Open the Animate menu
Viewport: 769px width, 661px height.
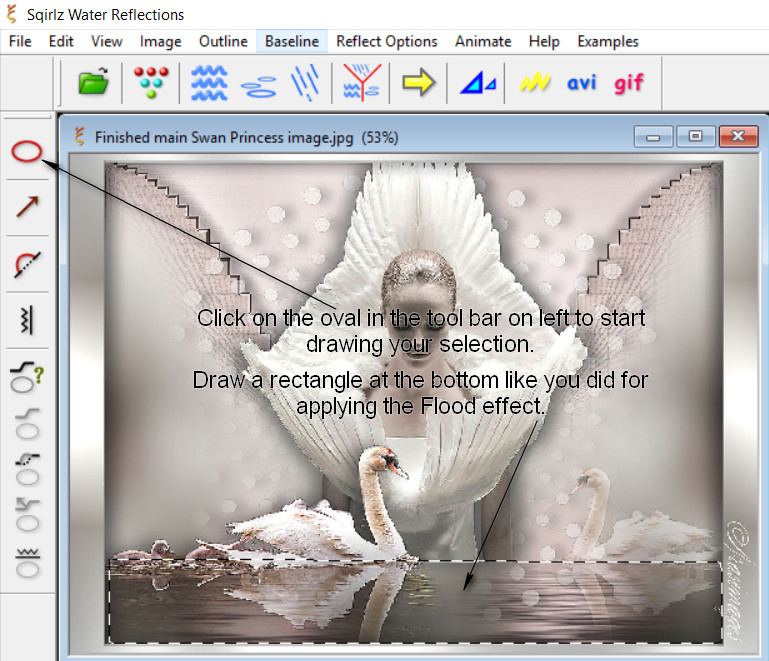pos(482,41)
